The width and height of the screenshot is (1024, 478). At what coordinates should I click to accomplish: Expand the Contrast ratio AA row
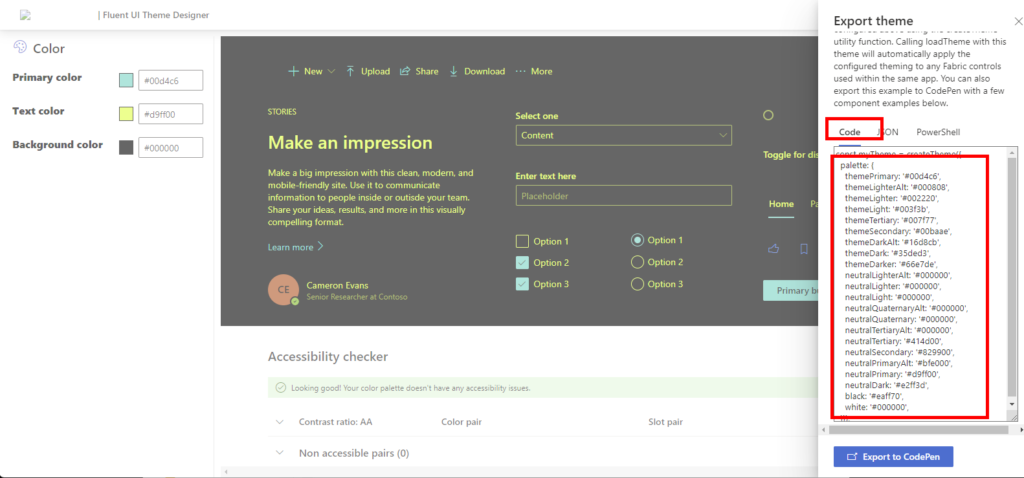point(280,422)
